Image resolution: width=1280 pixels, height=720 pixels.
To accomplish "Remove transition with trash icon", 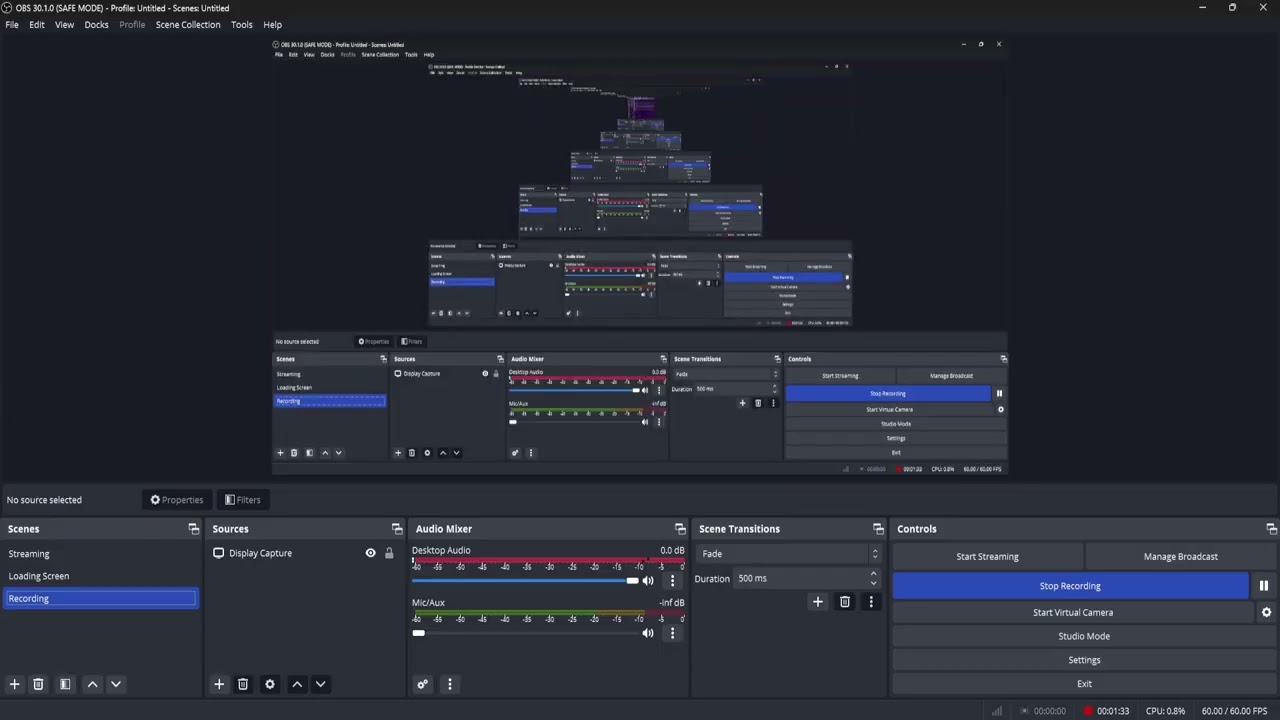I will [x=845, y=601].
